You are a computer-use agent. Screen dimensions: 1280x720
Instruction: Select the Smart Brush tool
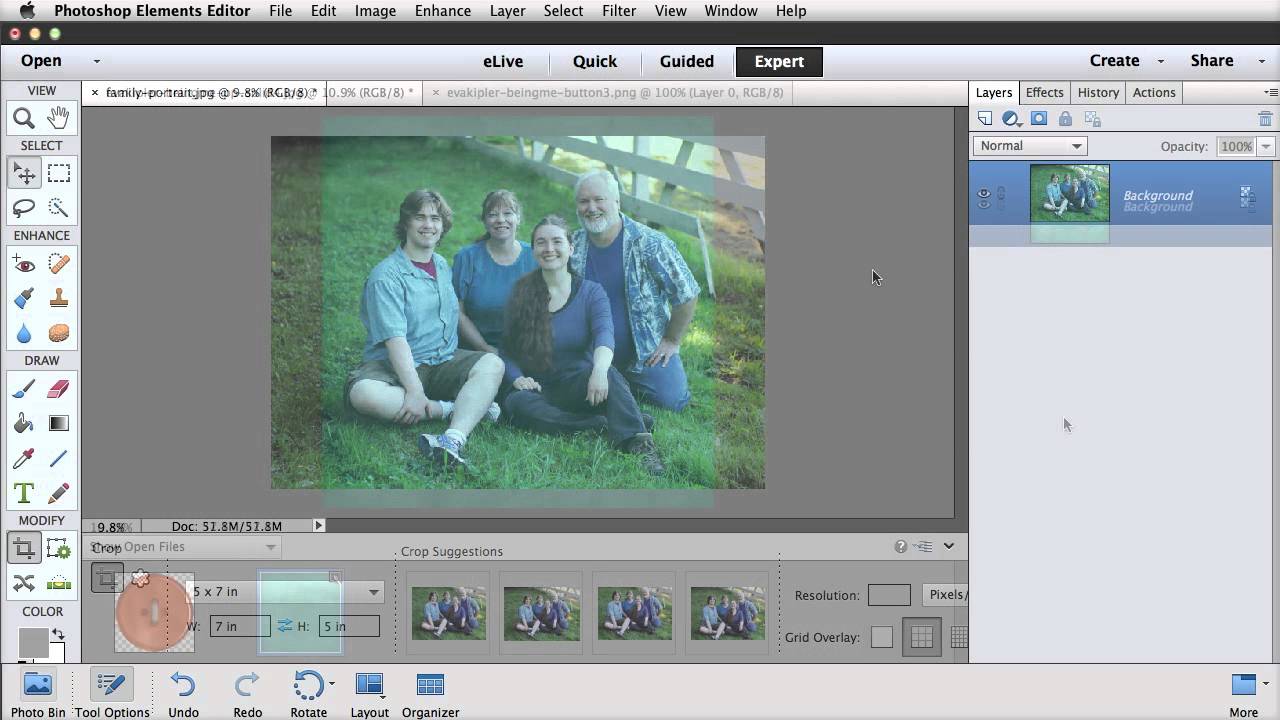24,298
